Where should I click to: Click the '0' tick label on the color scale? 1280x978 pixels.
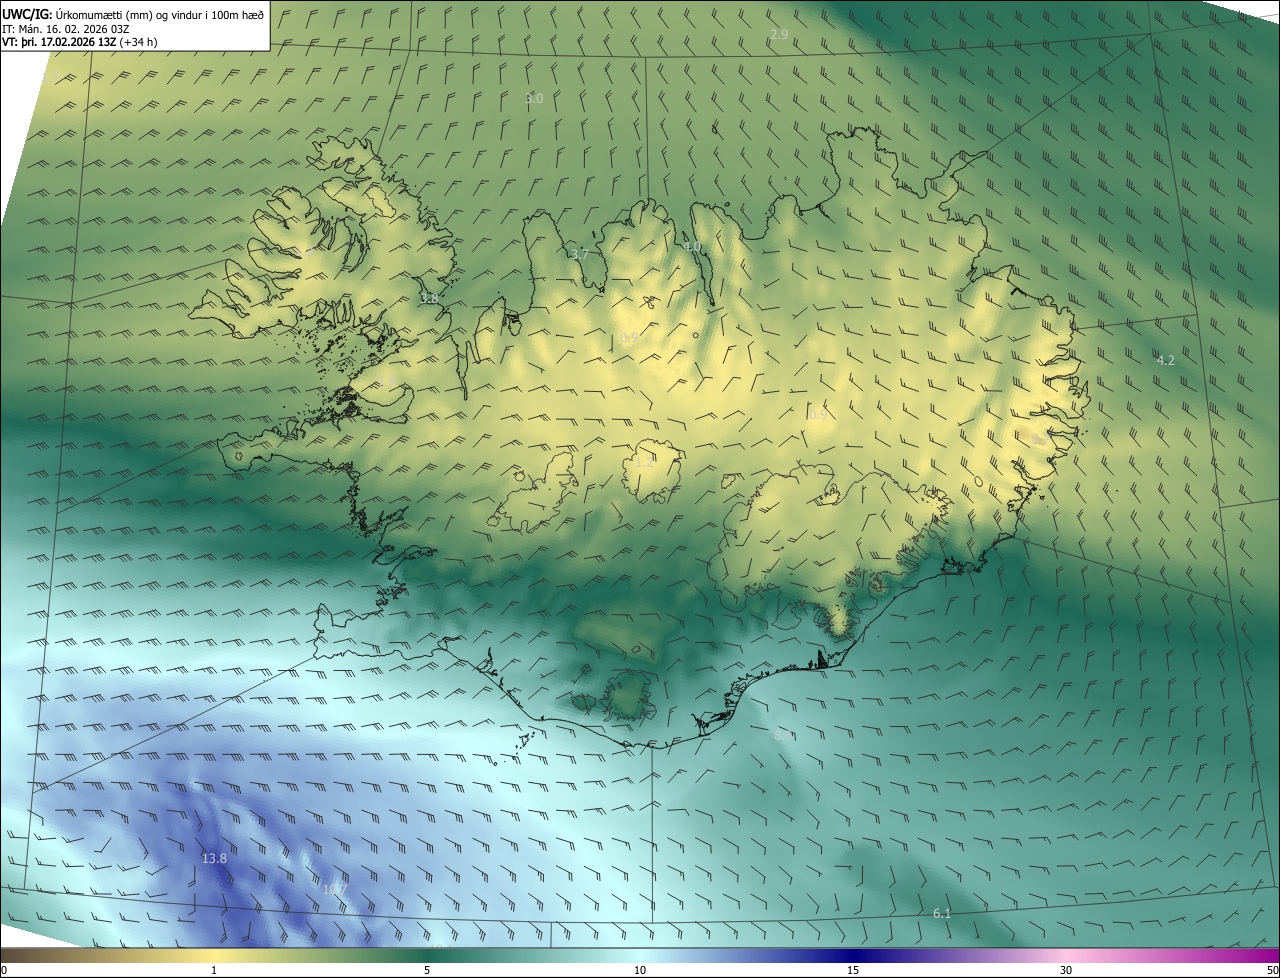3,970
